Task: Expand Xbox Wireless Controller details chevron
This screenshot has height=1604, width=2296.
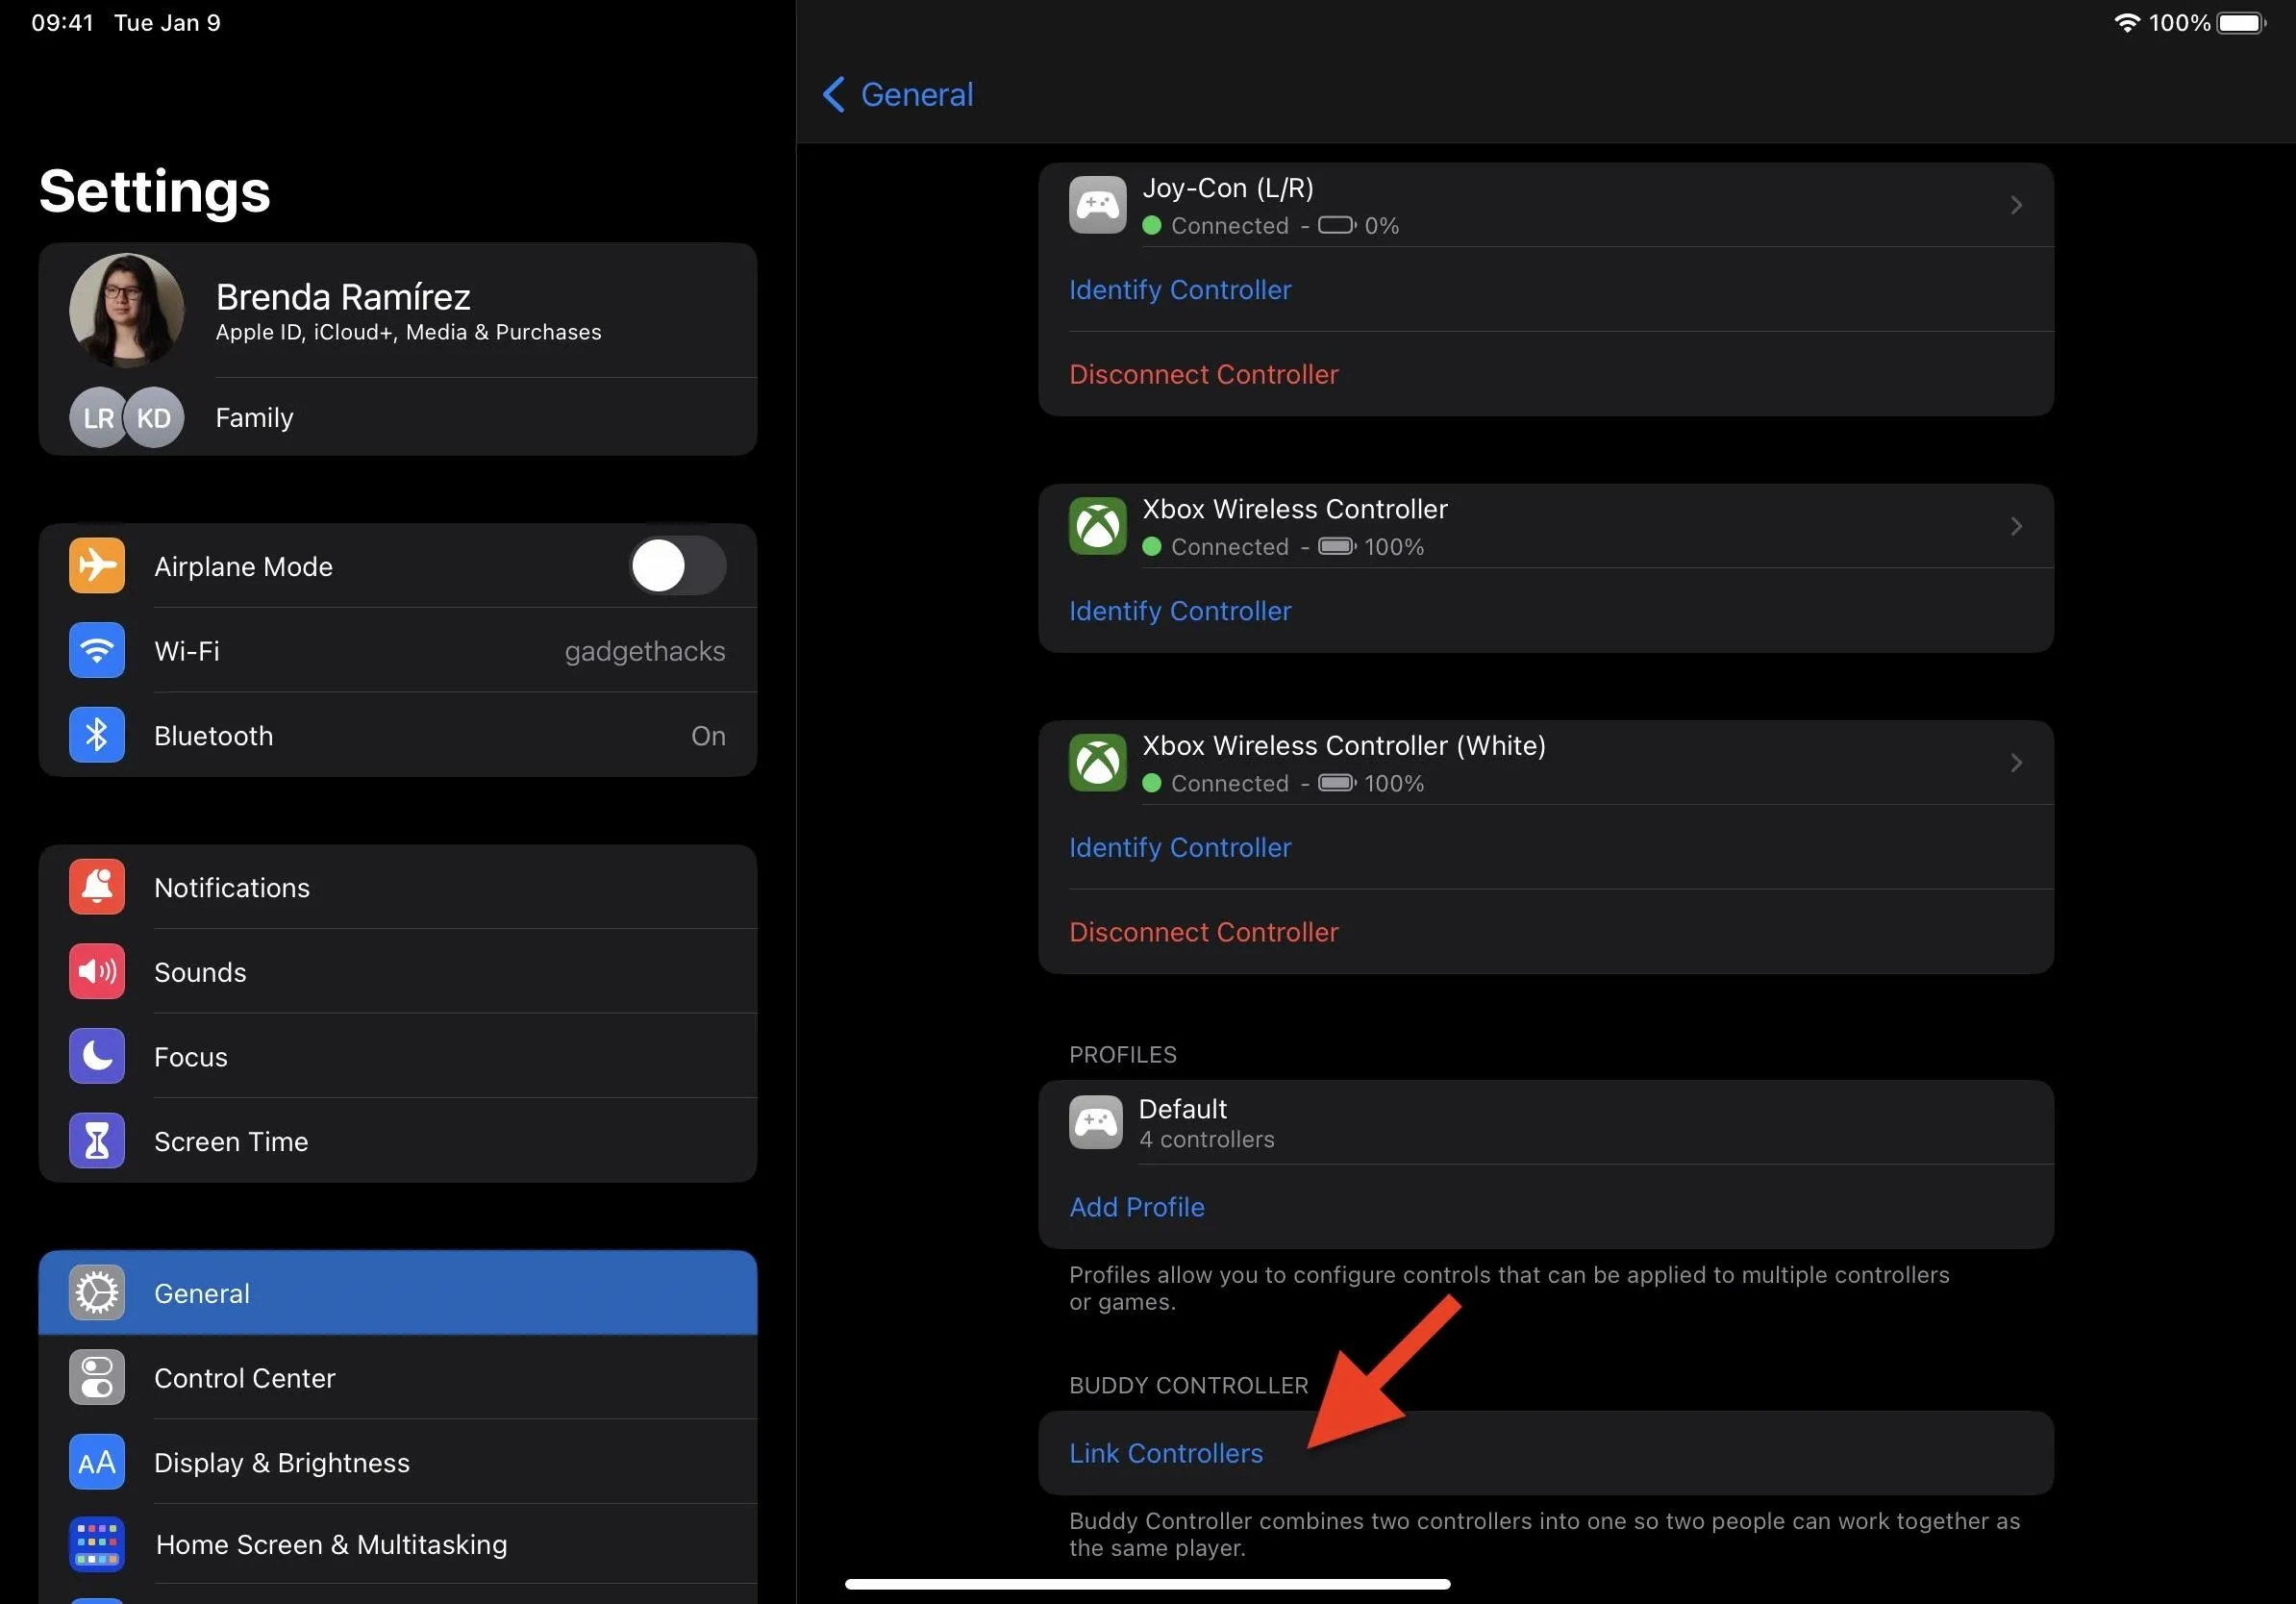Action: point(2016,526)
